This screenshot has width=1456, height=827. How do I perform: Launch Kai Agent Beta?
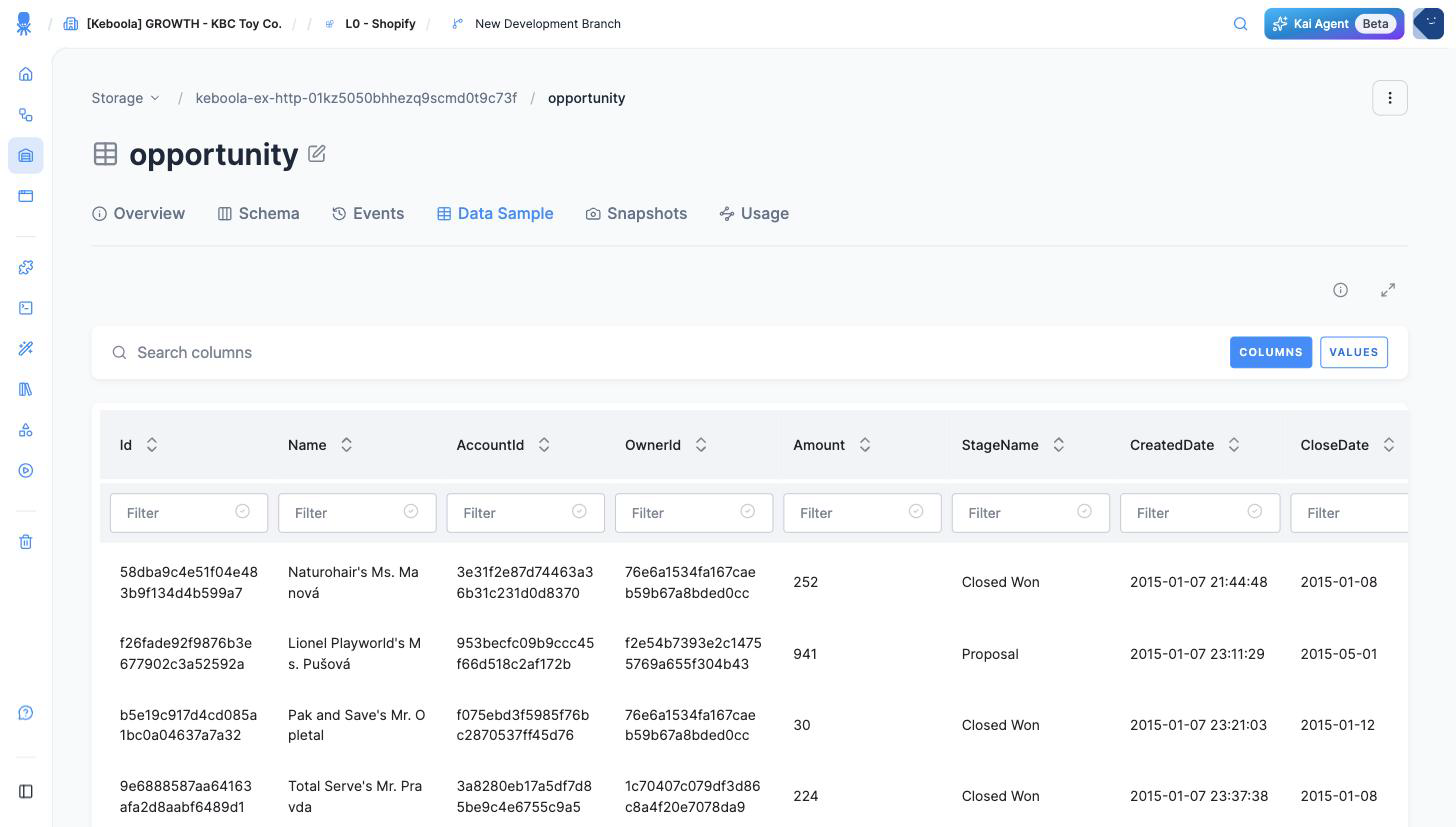[1334, 24]
